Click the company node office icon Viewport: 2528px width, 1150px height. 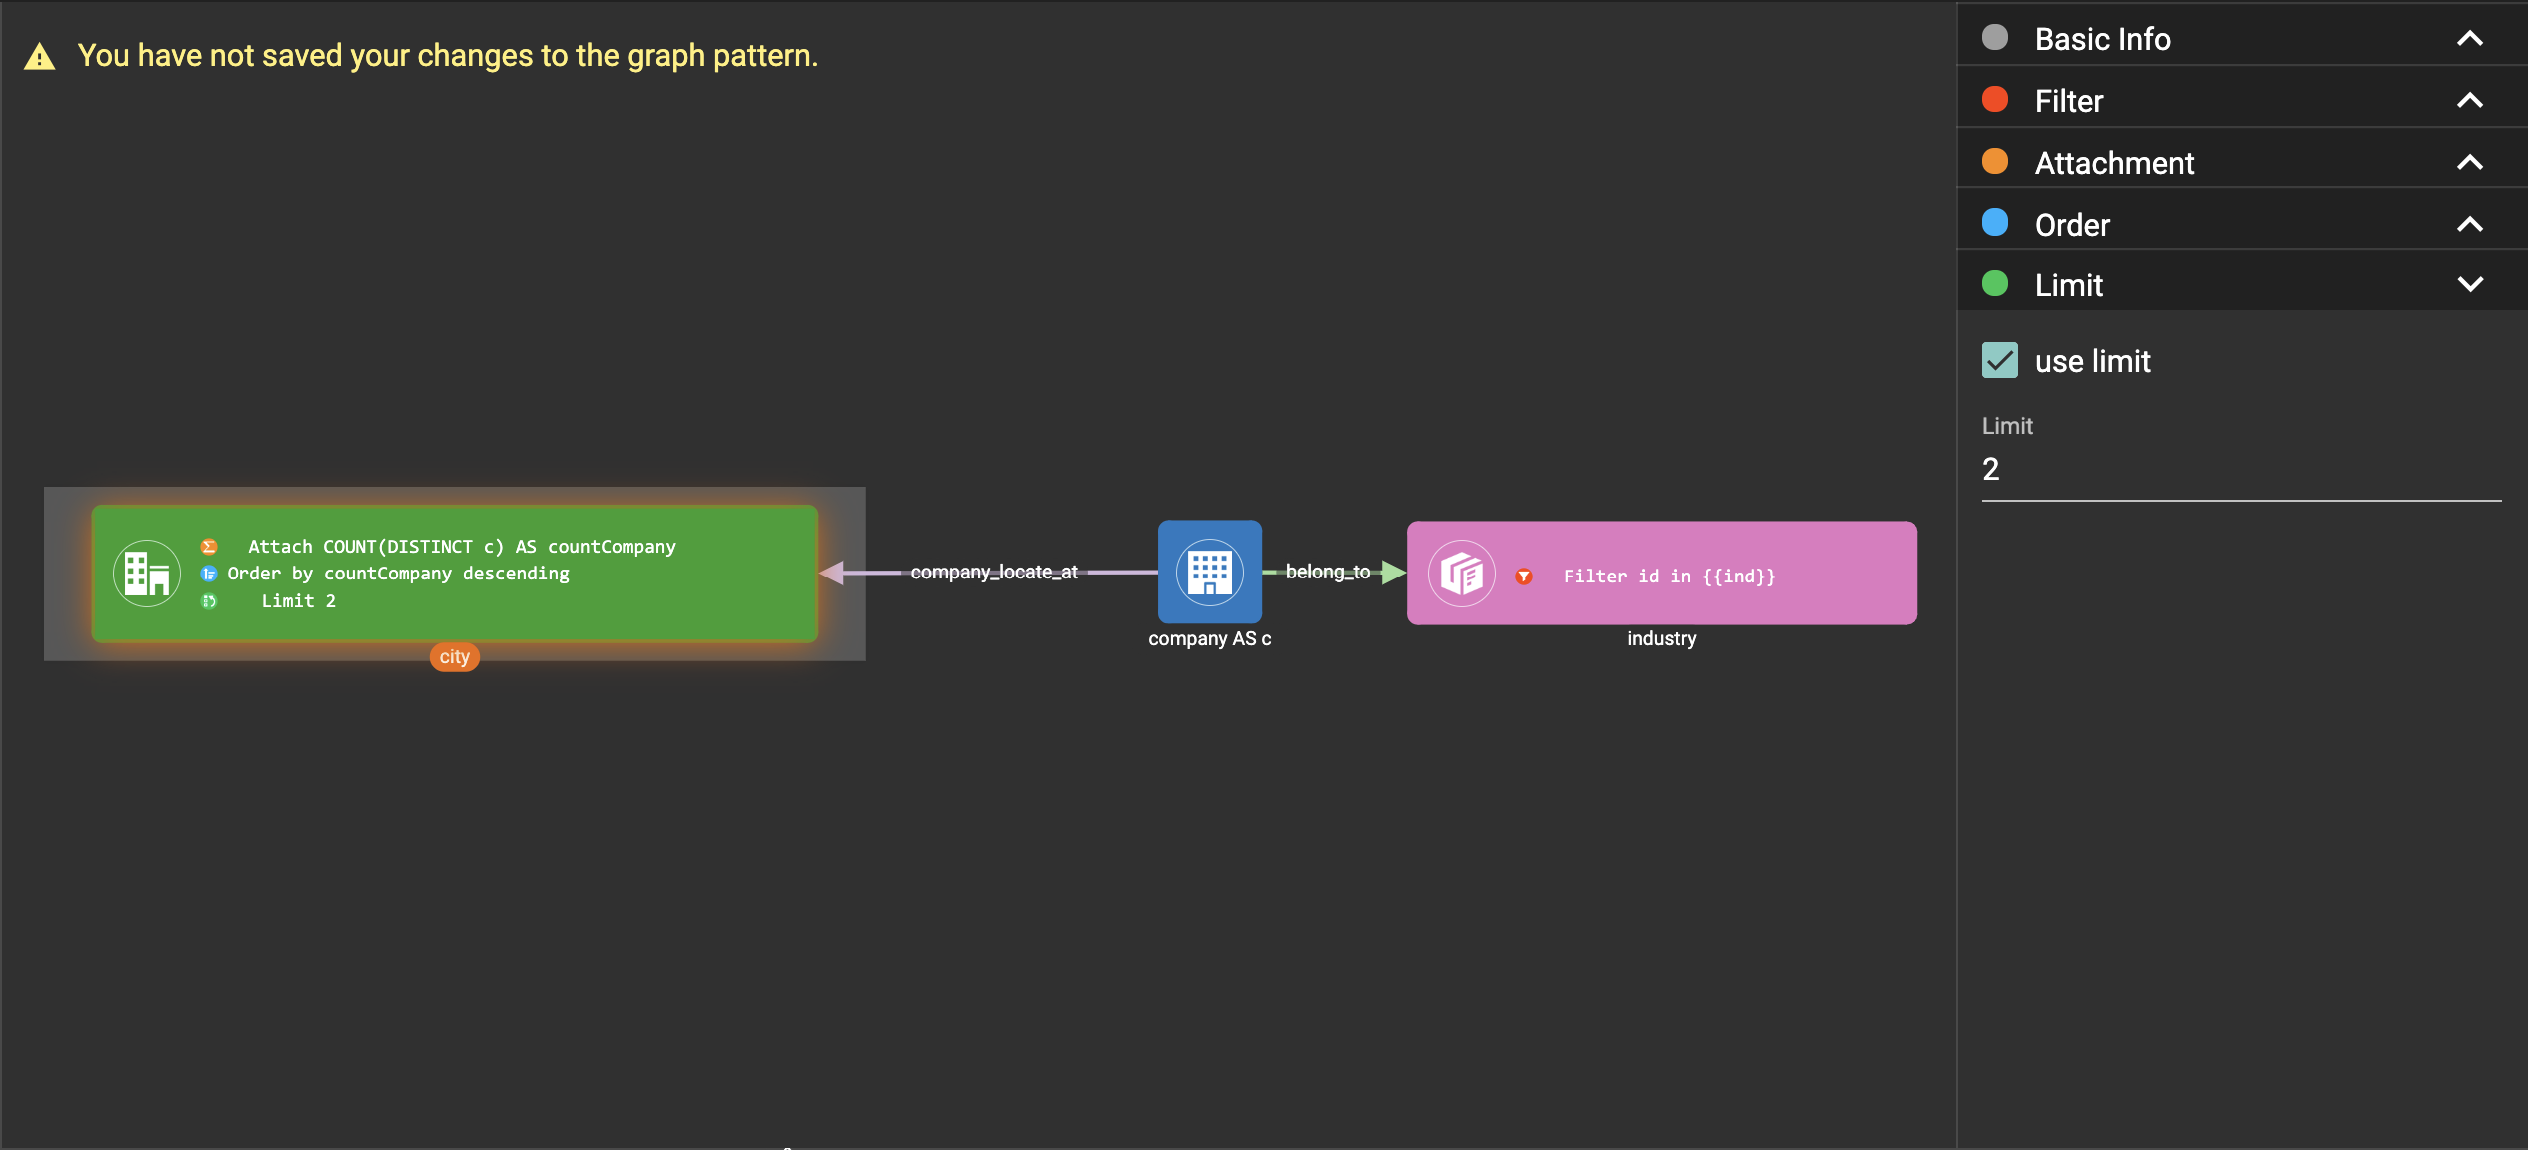1209,572
